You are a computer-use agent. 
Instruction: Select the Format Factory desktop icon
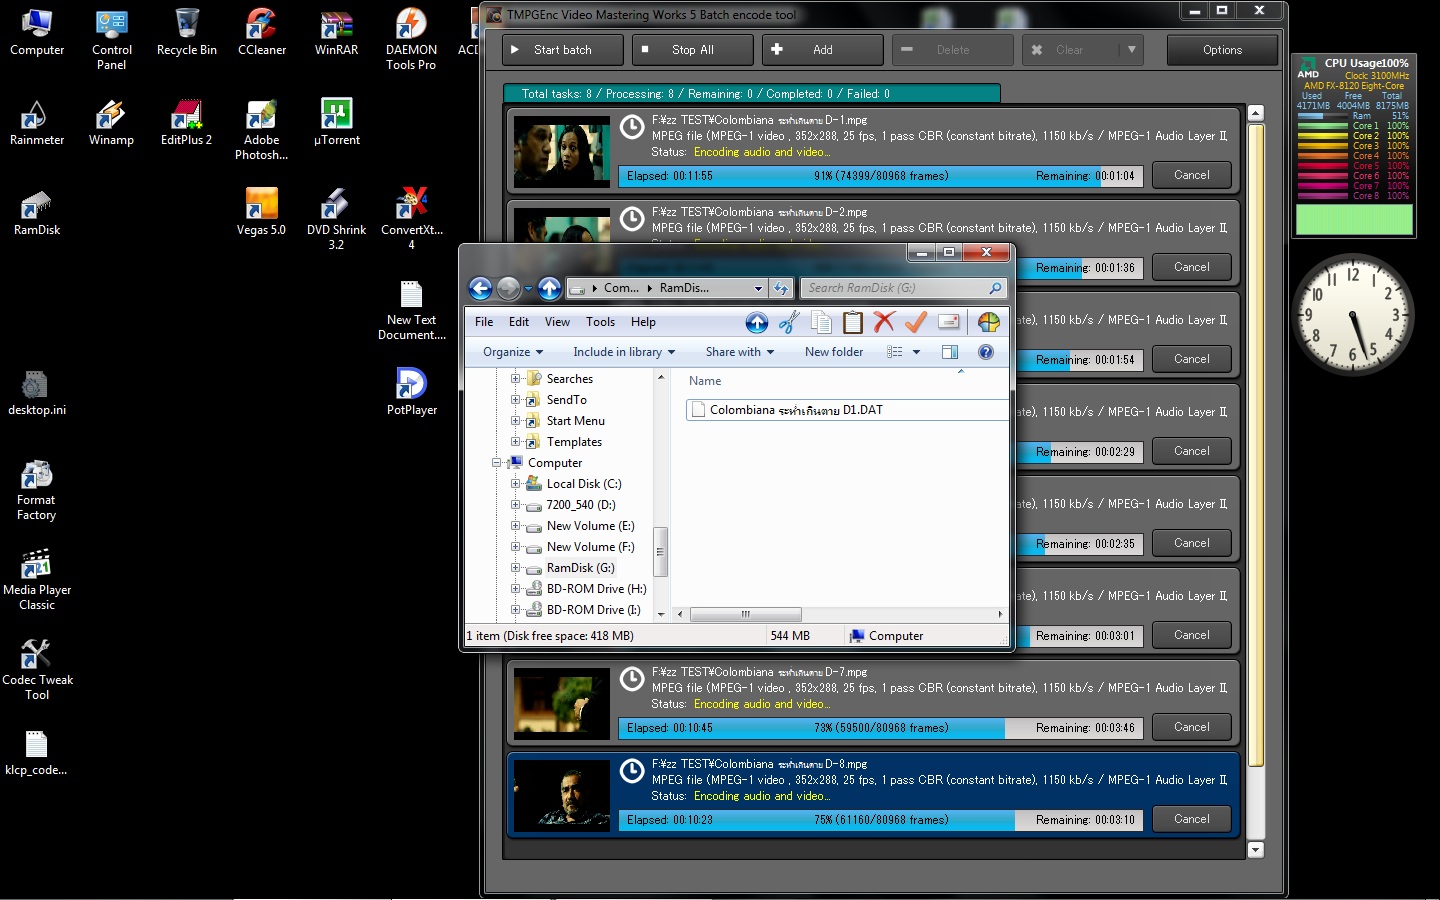point(36,490)
